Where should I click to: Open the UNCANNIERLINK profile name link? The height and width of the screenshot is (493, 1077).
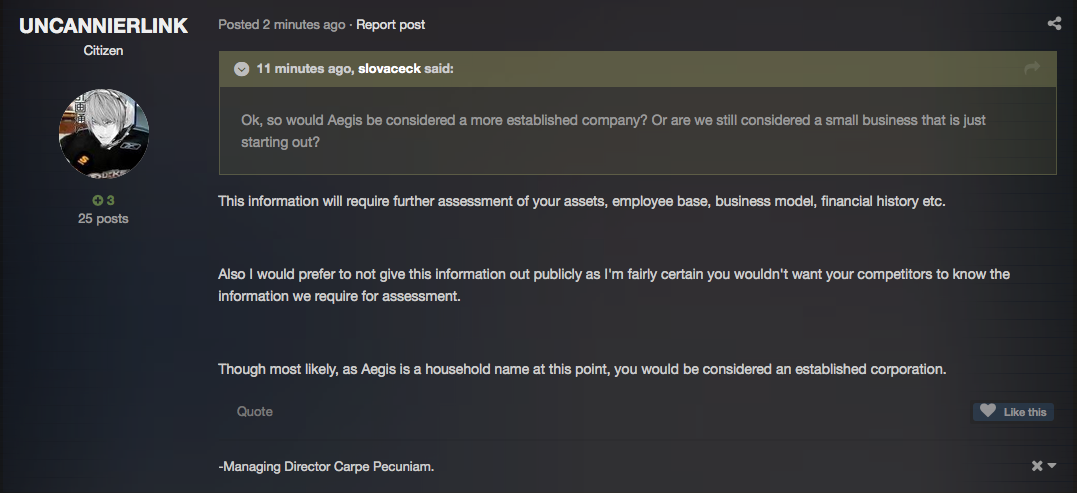[x=104, y=26]
